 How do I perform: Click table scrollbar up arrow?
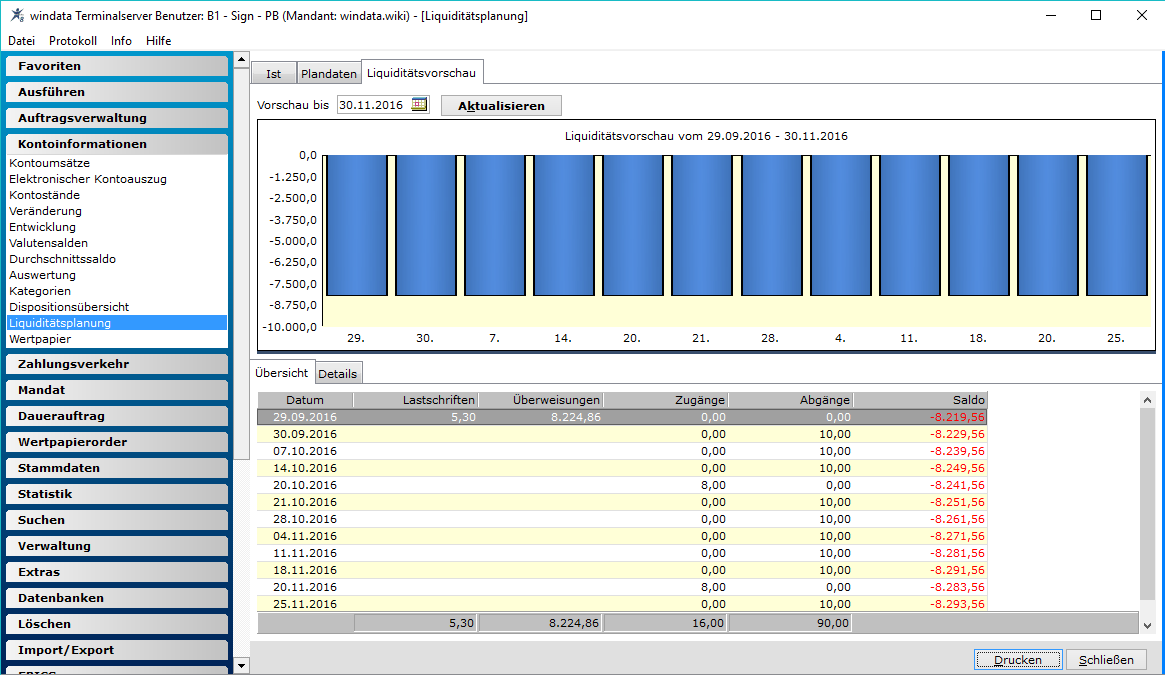(1147, 400)
